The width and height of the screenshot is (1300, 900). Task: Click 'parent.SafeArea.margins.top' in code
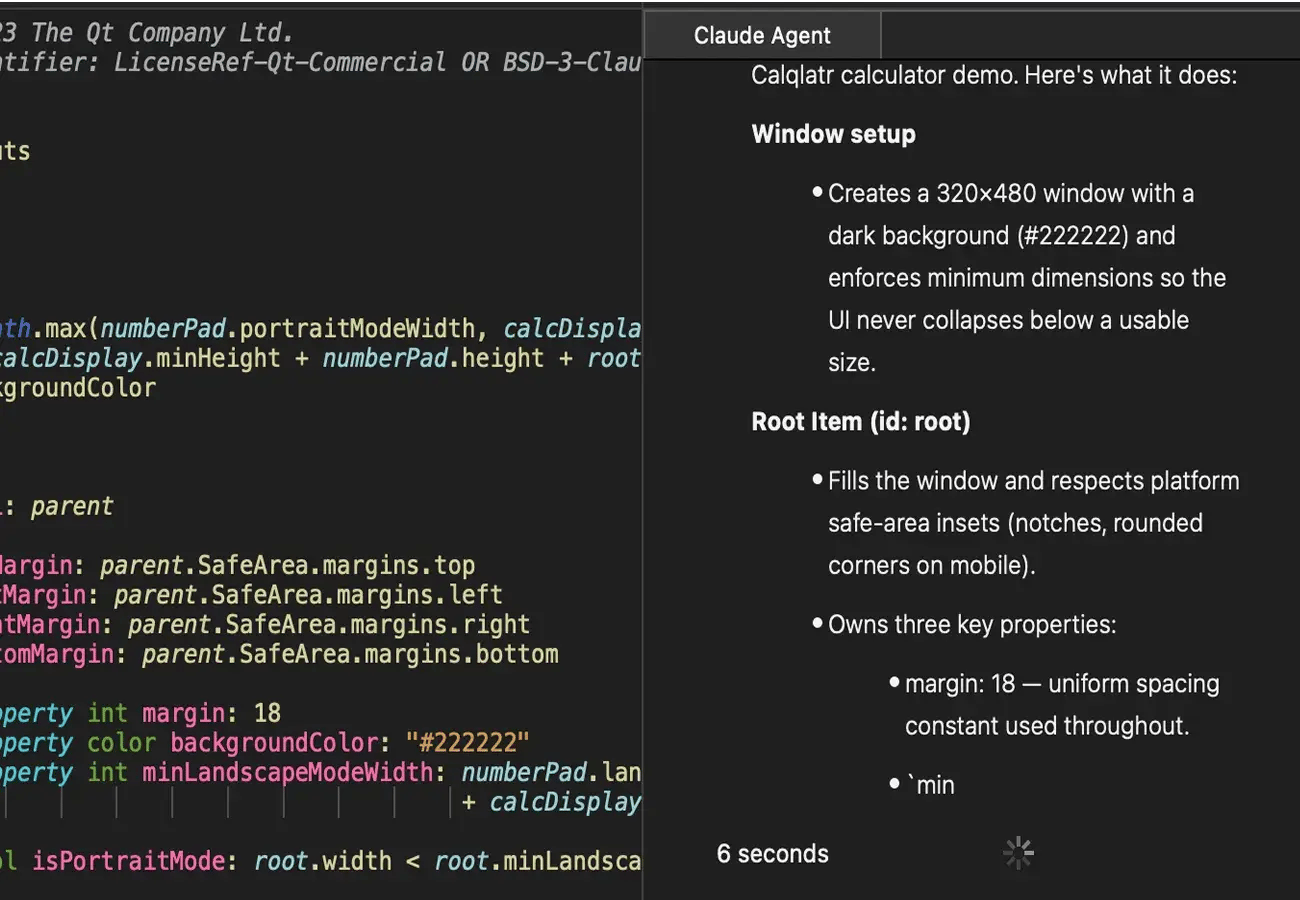pos(287,566)
